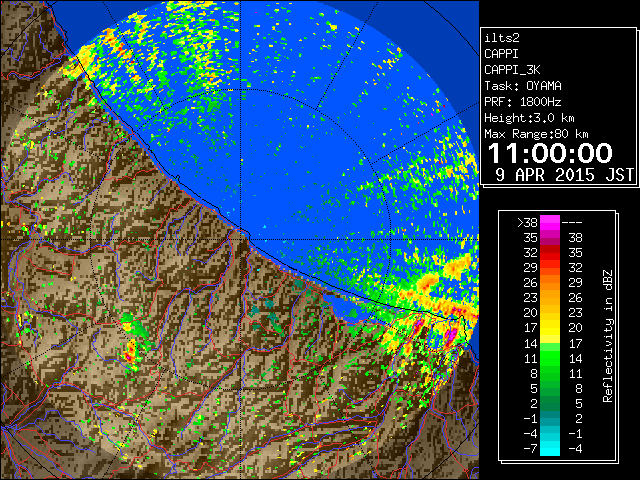Screen dimensions: 640x480
Task: Pick the teal -1 to 2 dBZ legend swatch
Action: pyautogui.click(x=550, y=418)
